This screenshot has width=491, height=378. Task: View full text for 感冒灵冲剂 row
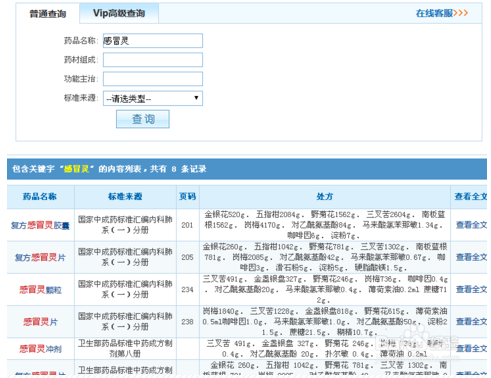point(471,348)
